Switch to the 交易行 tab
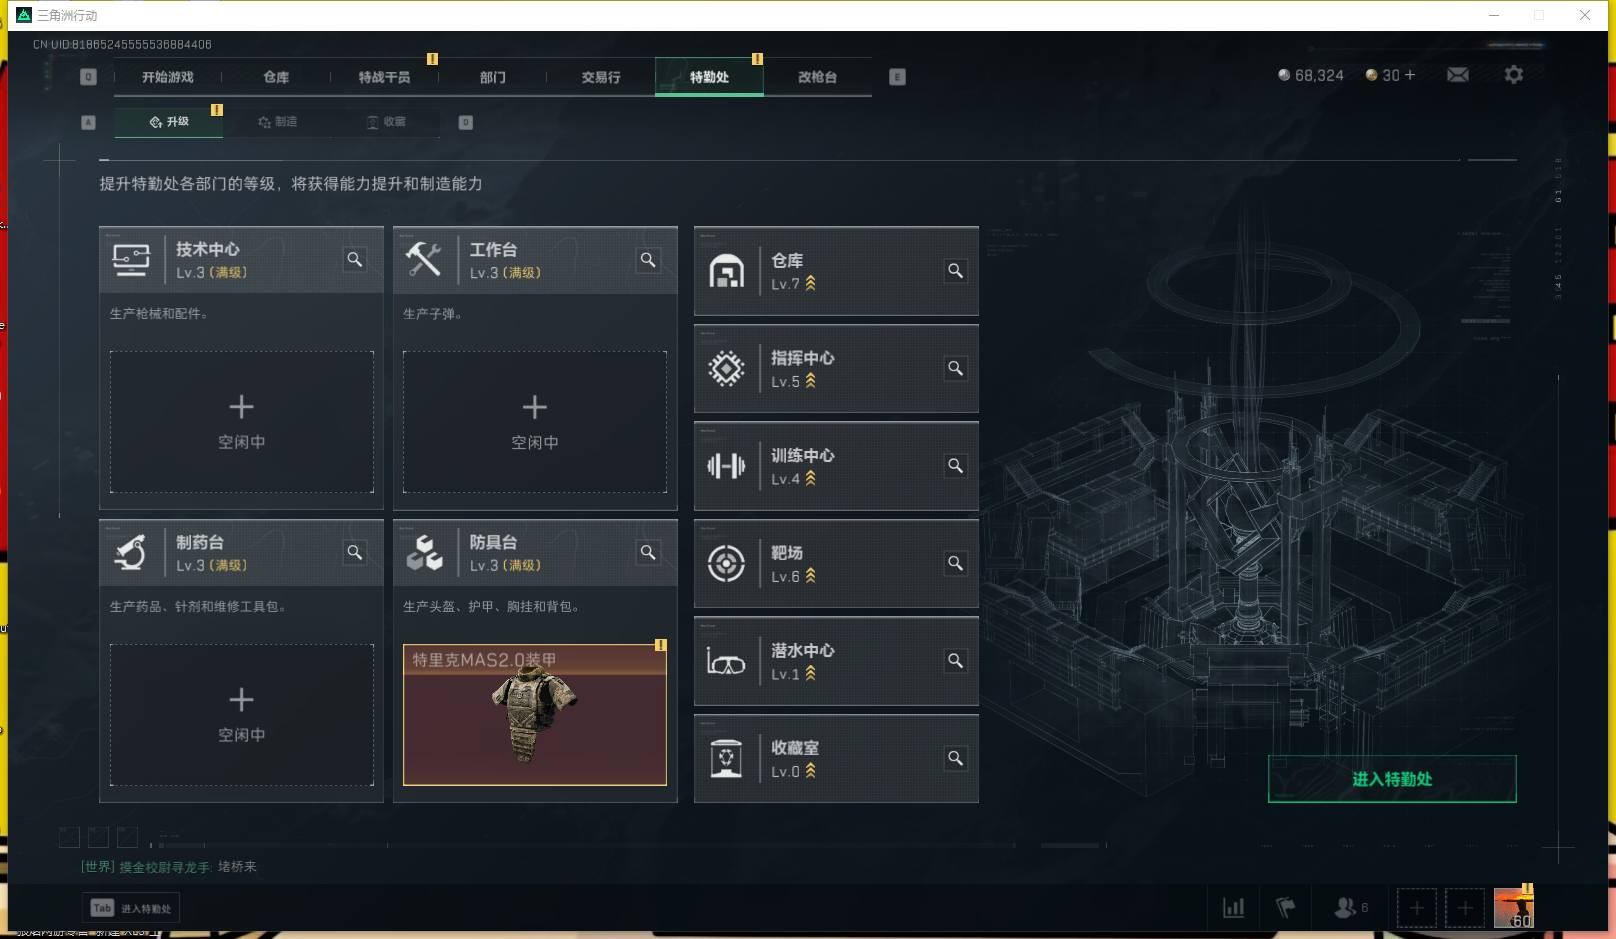 pyautogui.click(x=601, y=77)
